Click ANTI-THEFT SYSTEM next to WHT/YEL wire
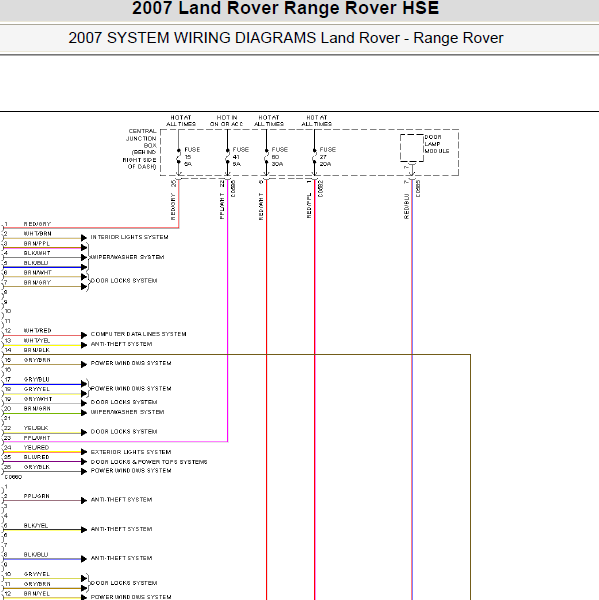 121,344
